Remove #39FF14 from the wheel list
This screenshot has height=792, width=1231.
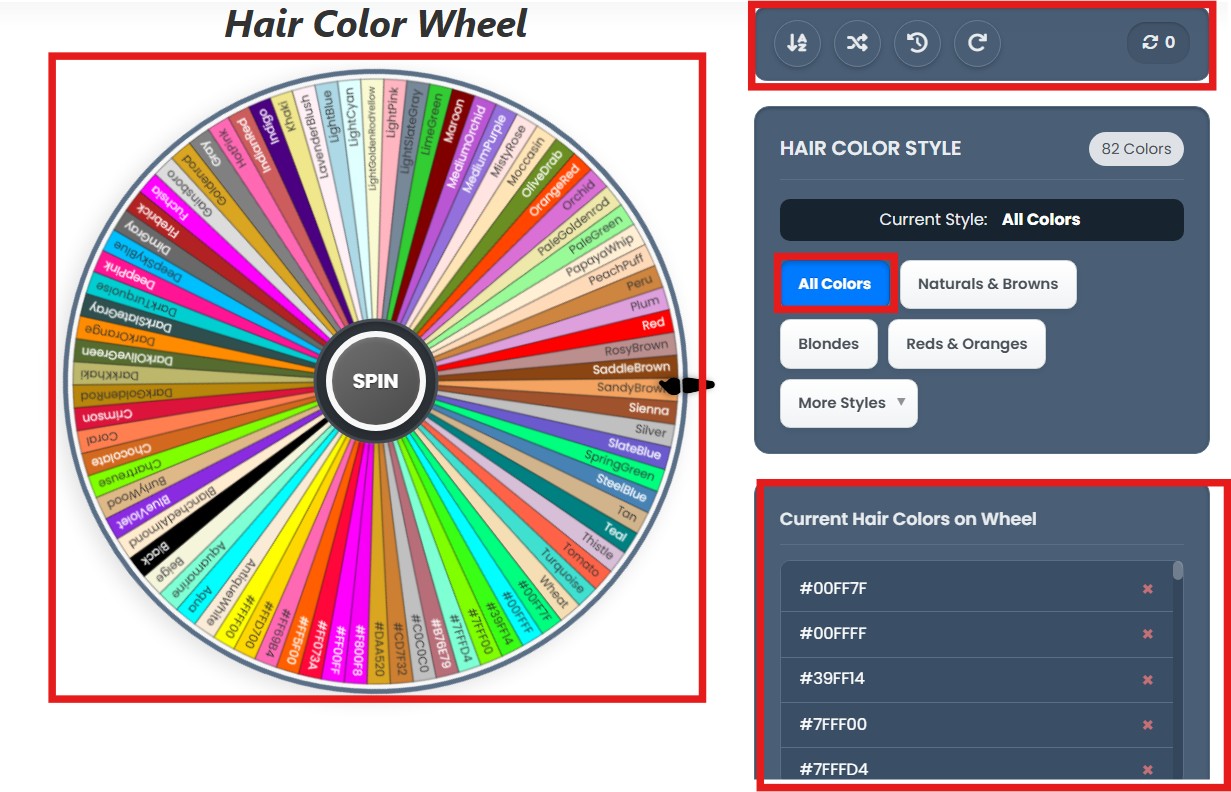click(x=1148, y=680)
